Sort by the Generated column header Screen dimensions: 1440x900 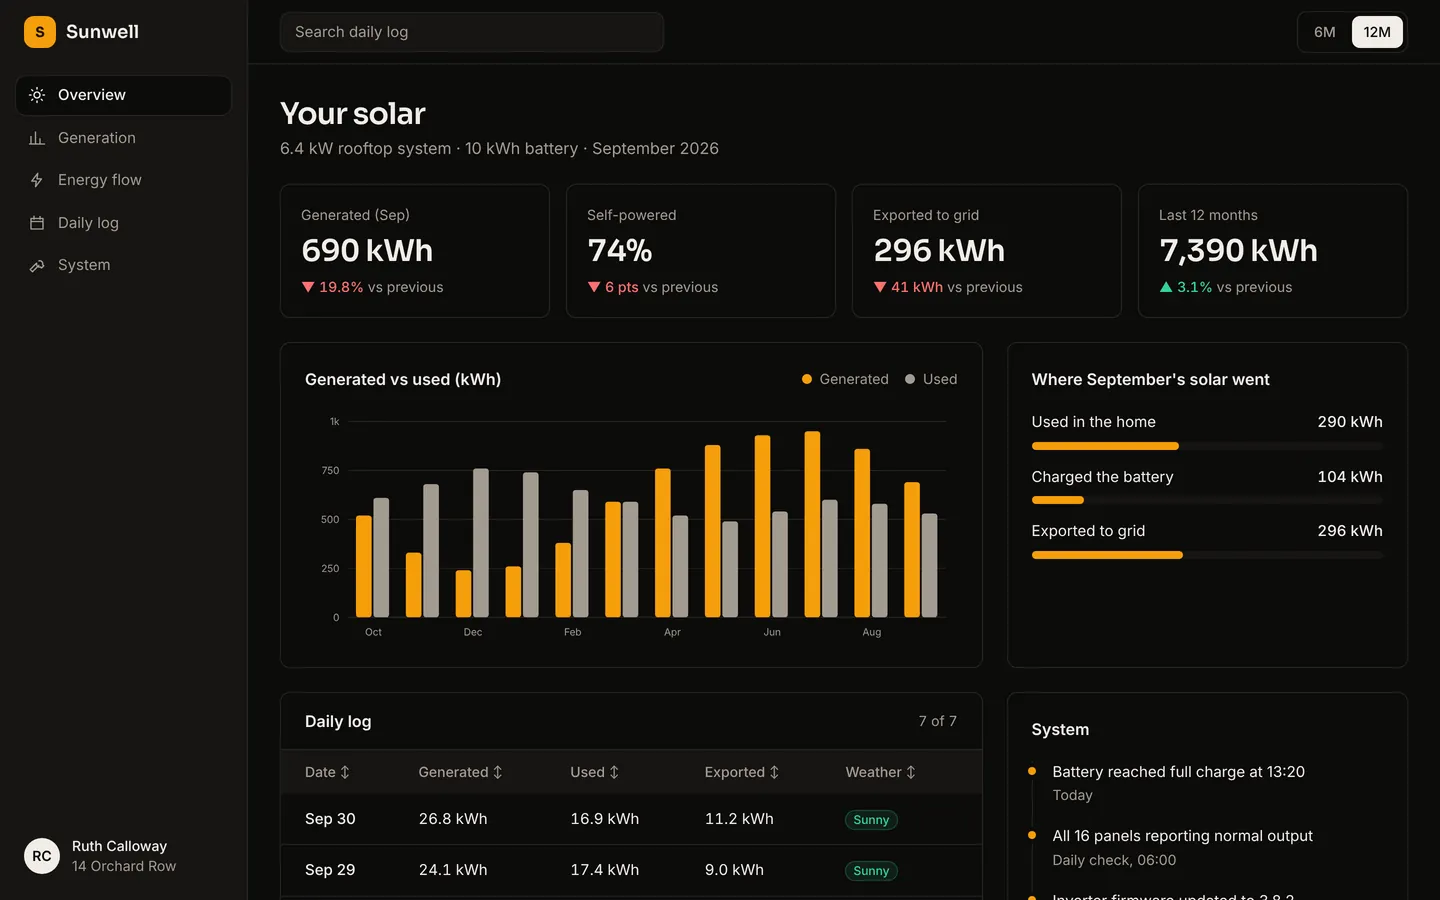[x=460, y=772]
